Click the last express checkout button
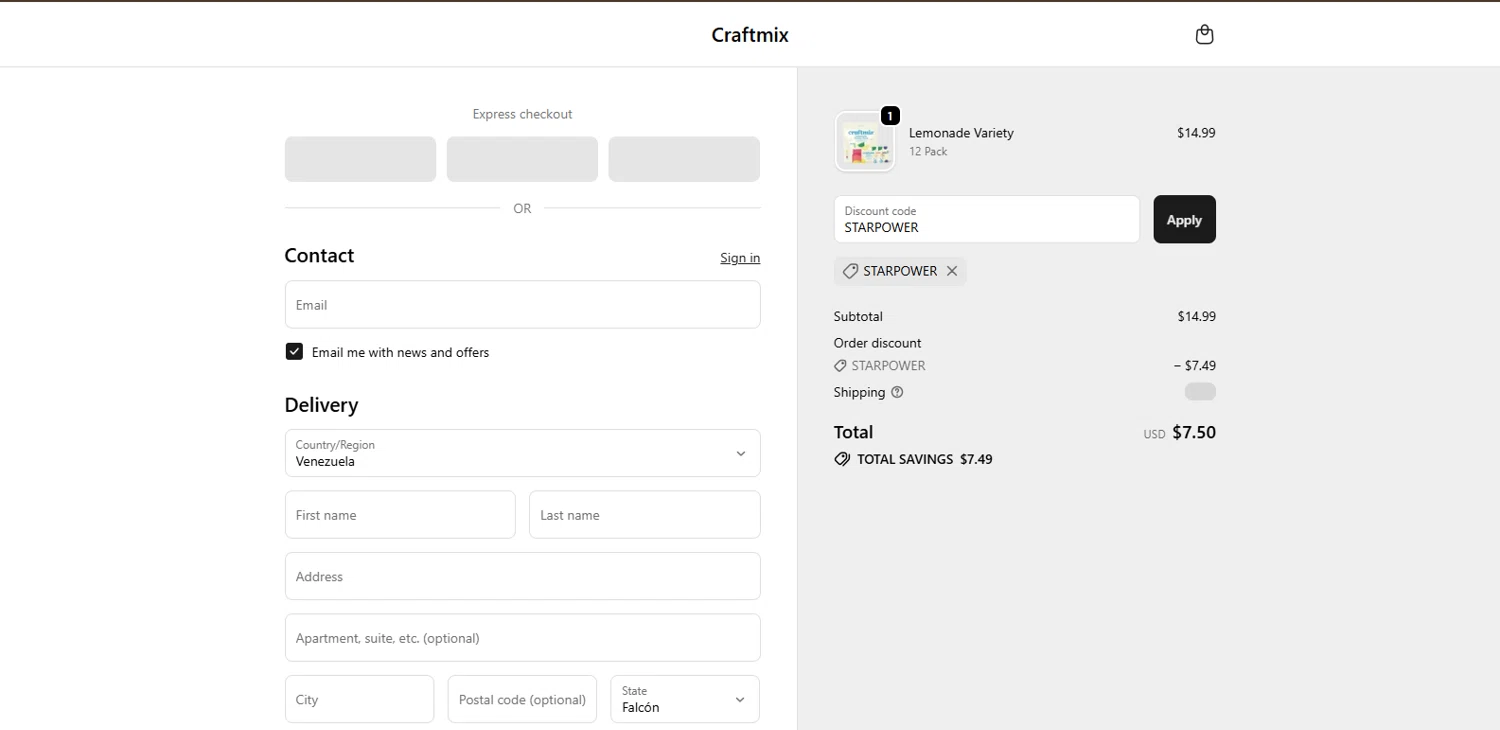The width and height of the screenshot is (1500, 730). click(x=684, y=159)
